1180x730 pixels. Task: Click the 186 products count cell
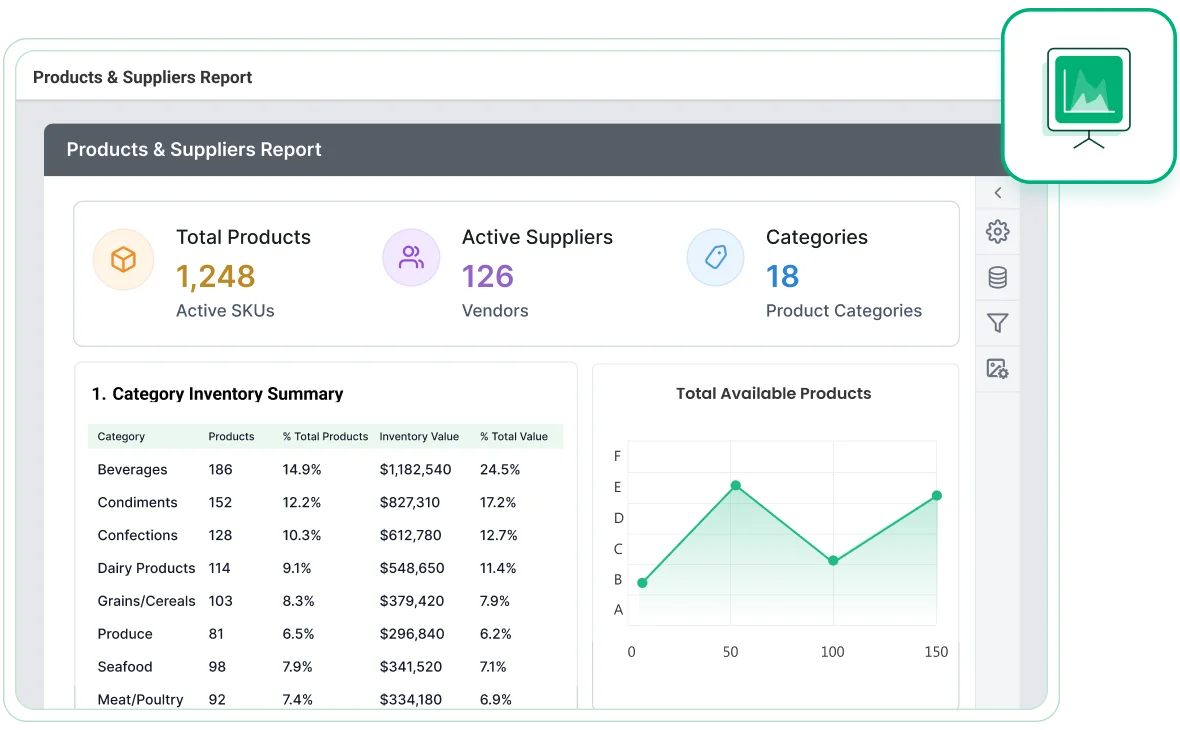pos(220,470)
